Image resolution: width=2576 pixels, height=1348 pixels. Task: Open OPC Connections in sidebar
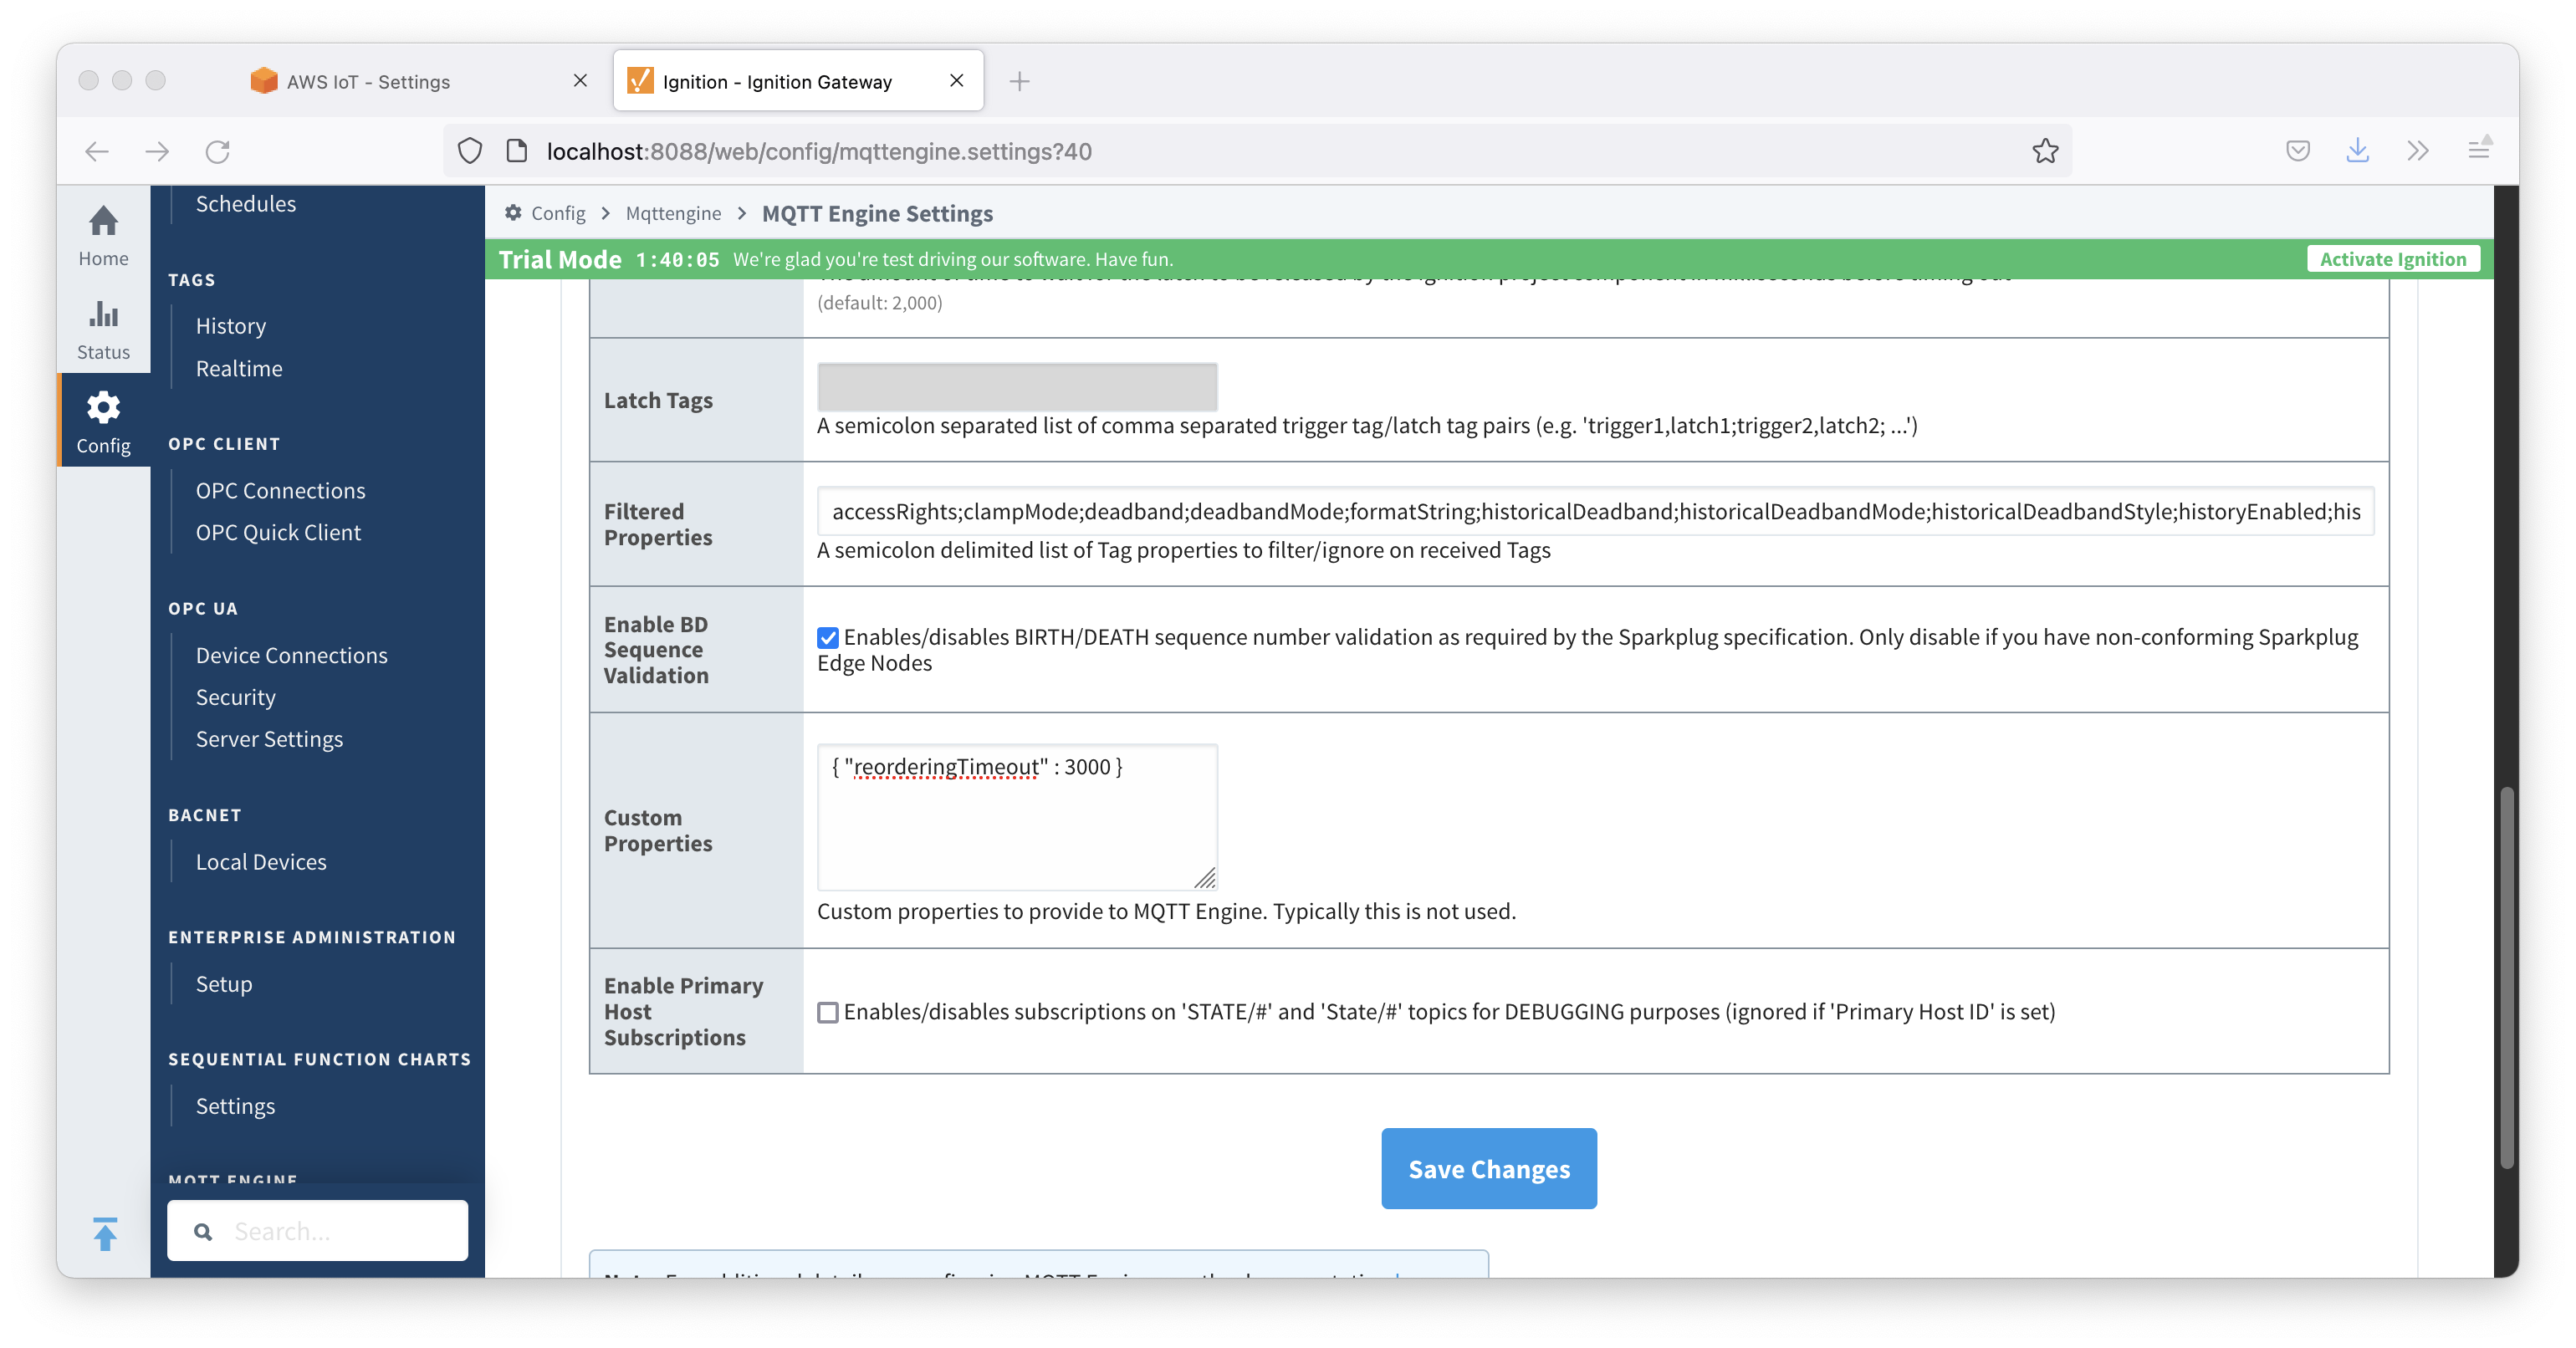[280, 491]
